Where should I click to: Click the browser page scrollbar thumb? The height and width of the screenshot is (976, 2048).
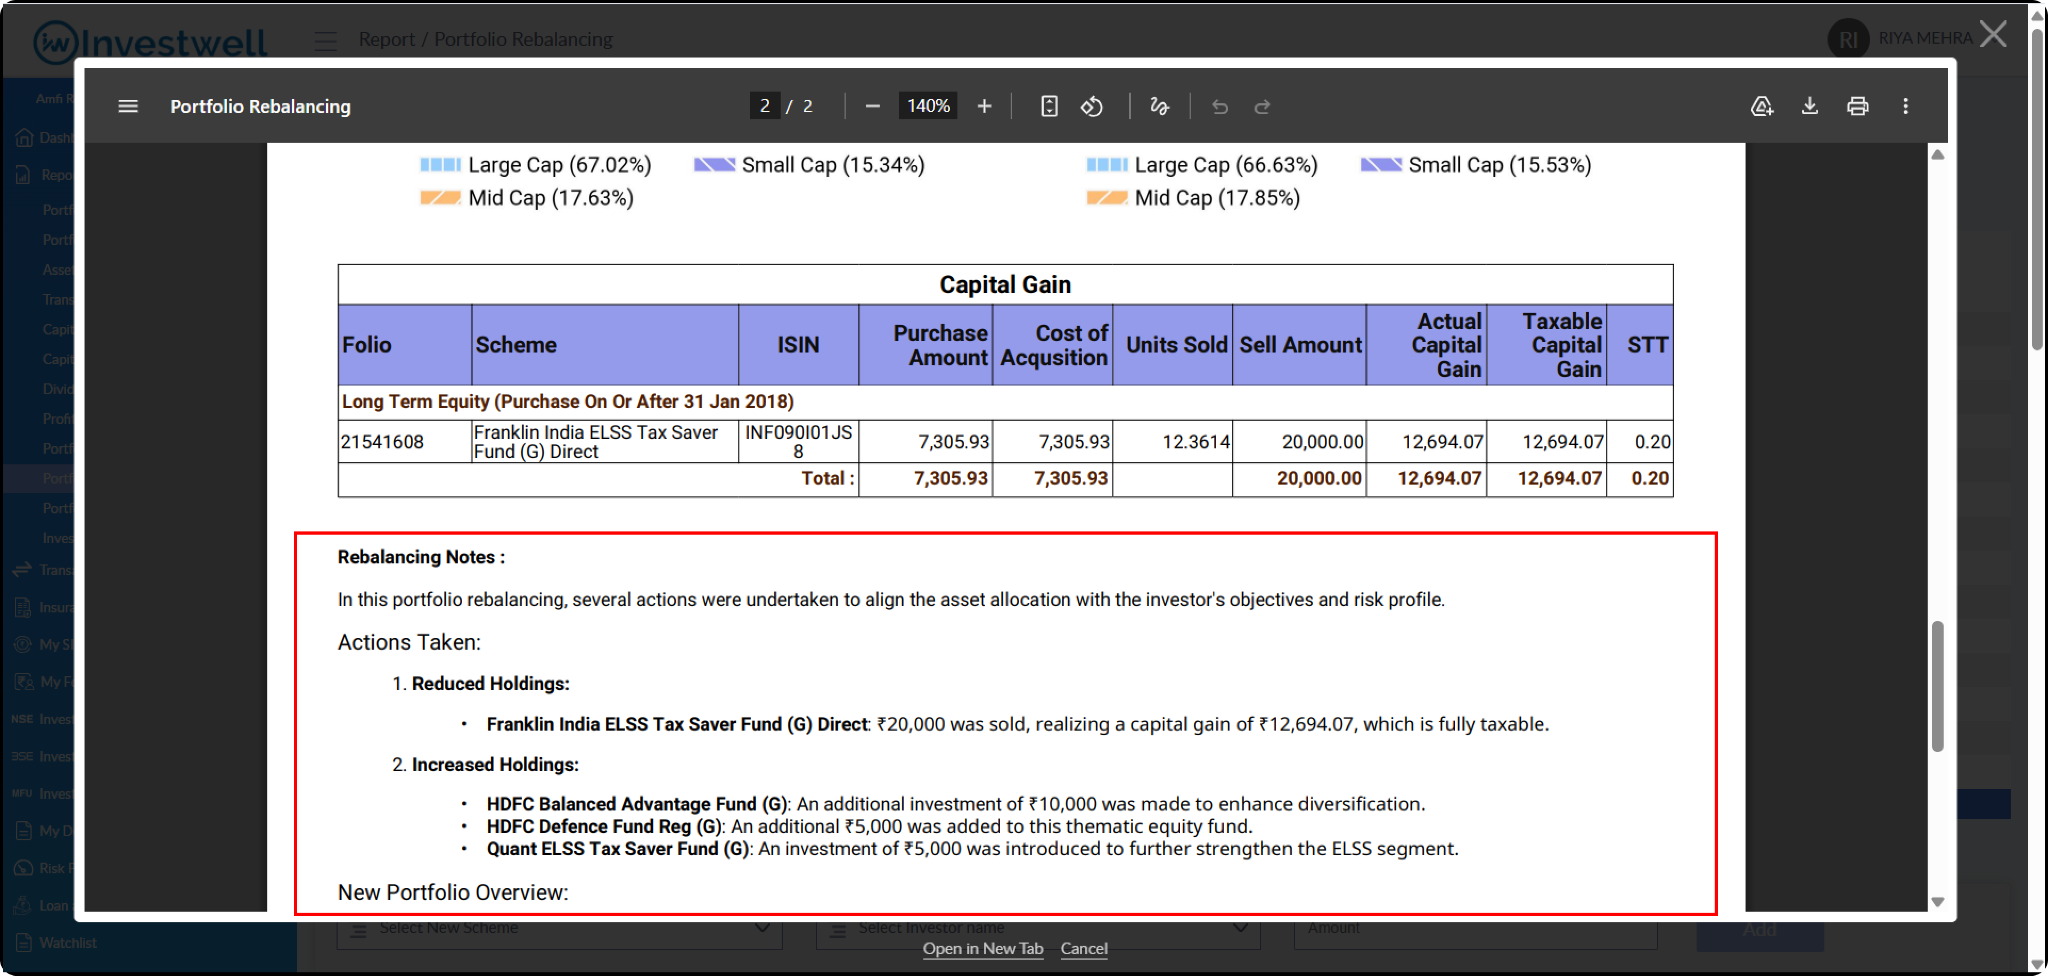[2038, 190]
